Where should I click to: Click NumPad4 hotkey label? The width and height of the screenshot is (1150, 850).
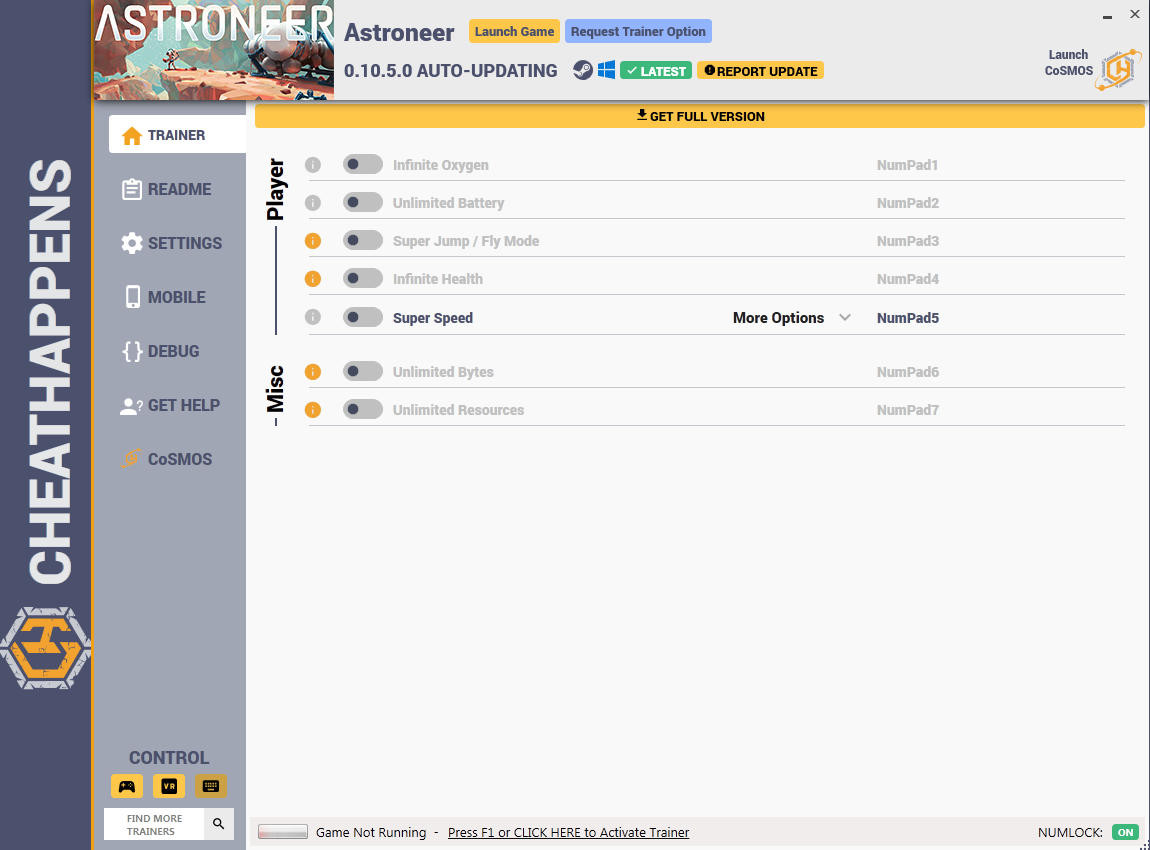pos(907,279)
